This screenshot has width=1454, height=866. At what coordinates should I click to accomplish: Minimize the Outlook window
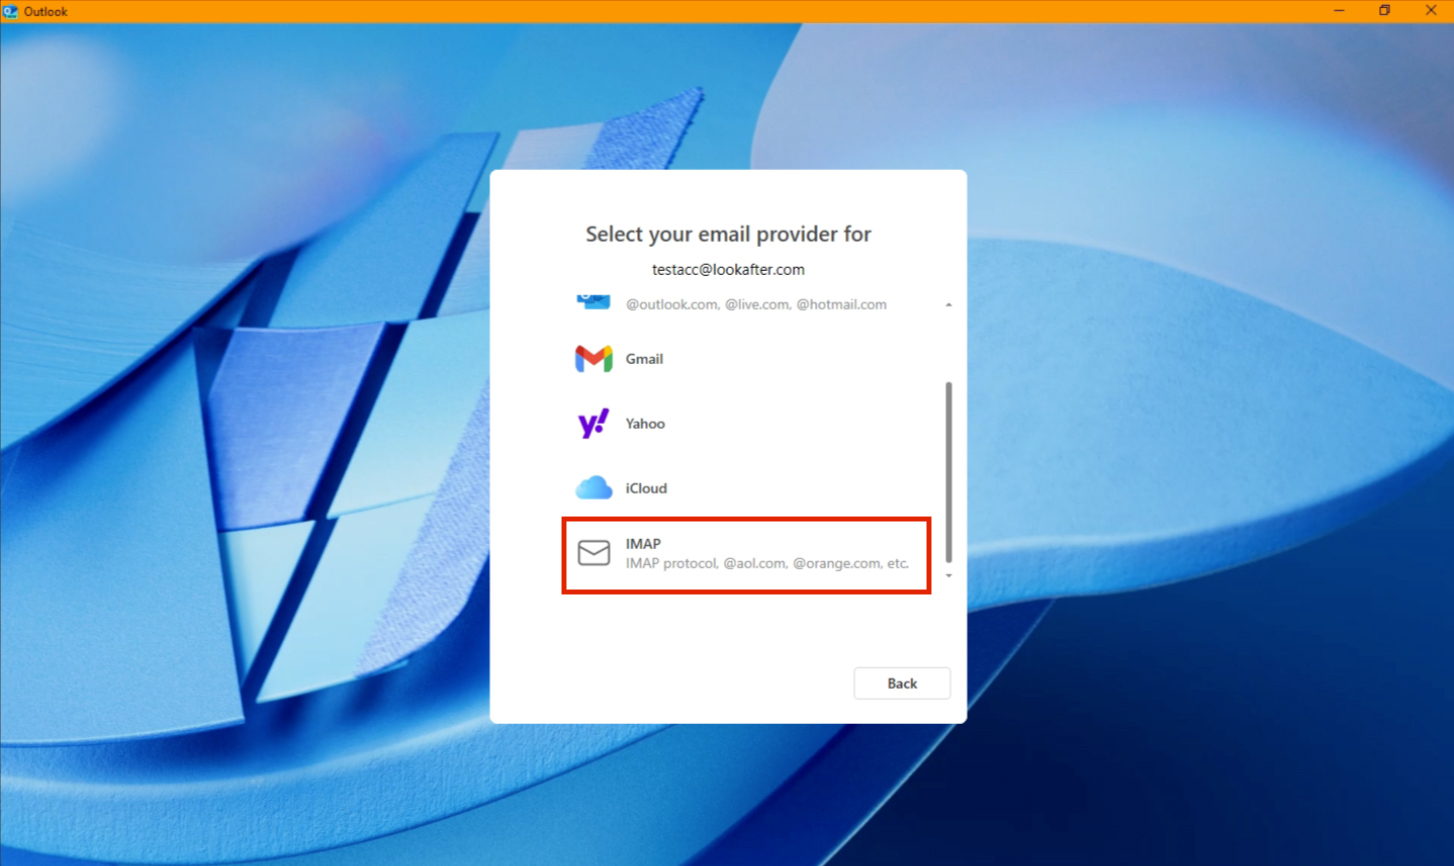tap(1339, 11)
